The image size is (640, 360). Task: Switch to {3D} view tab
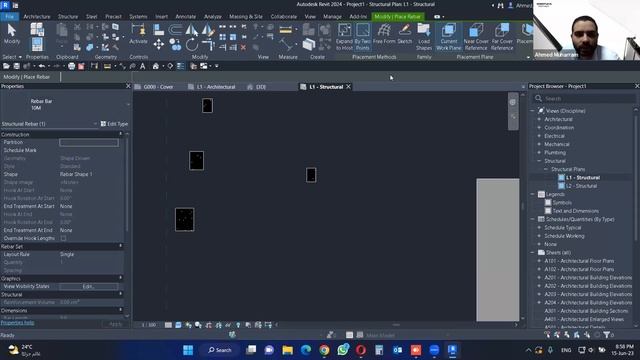257,87
